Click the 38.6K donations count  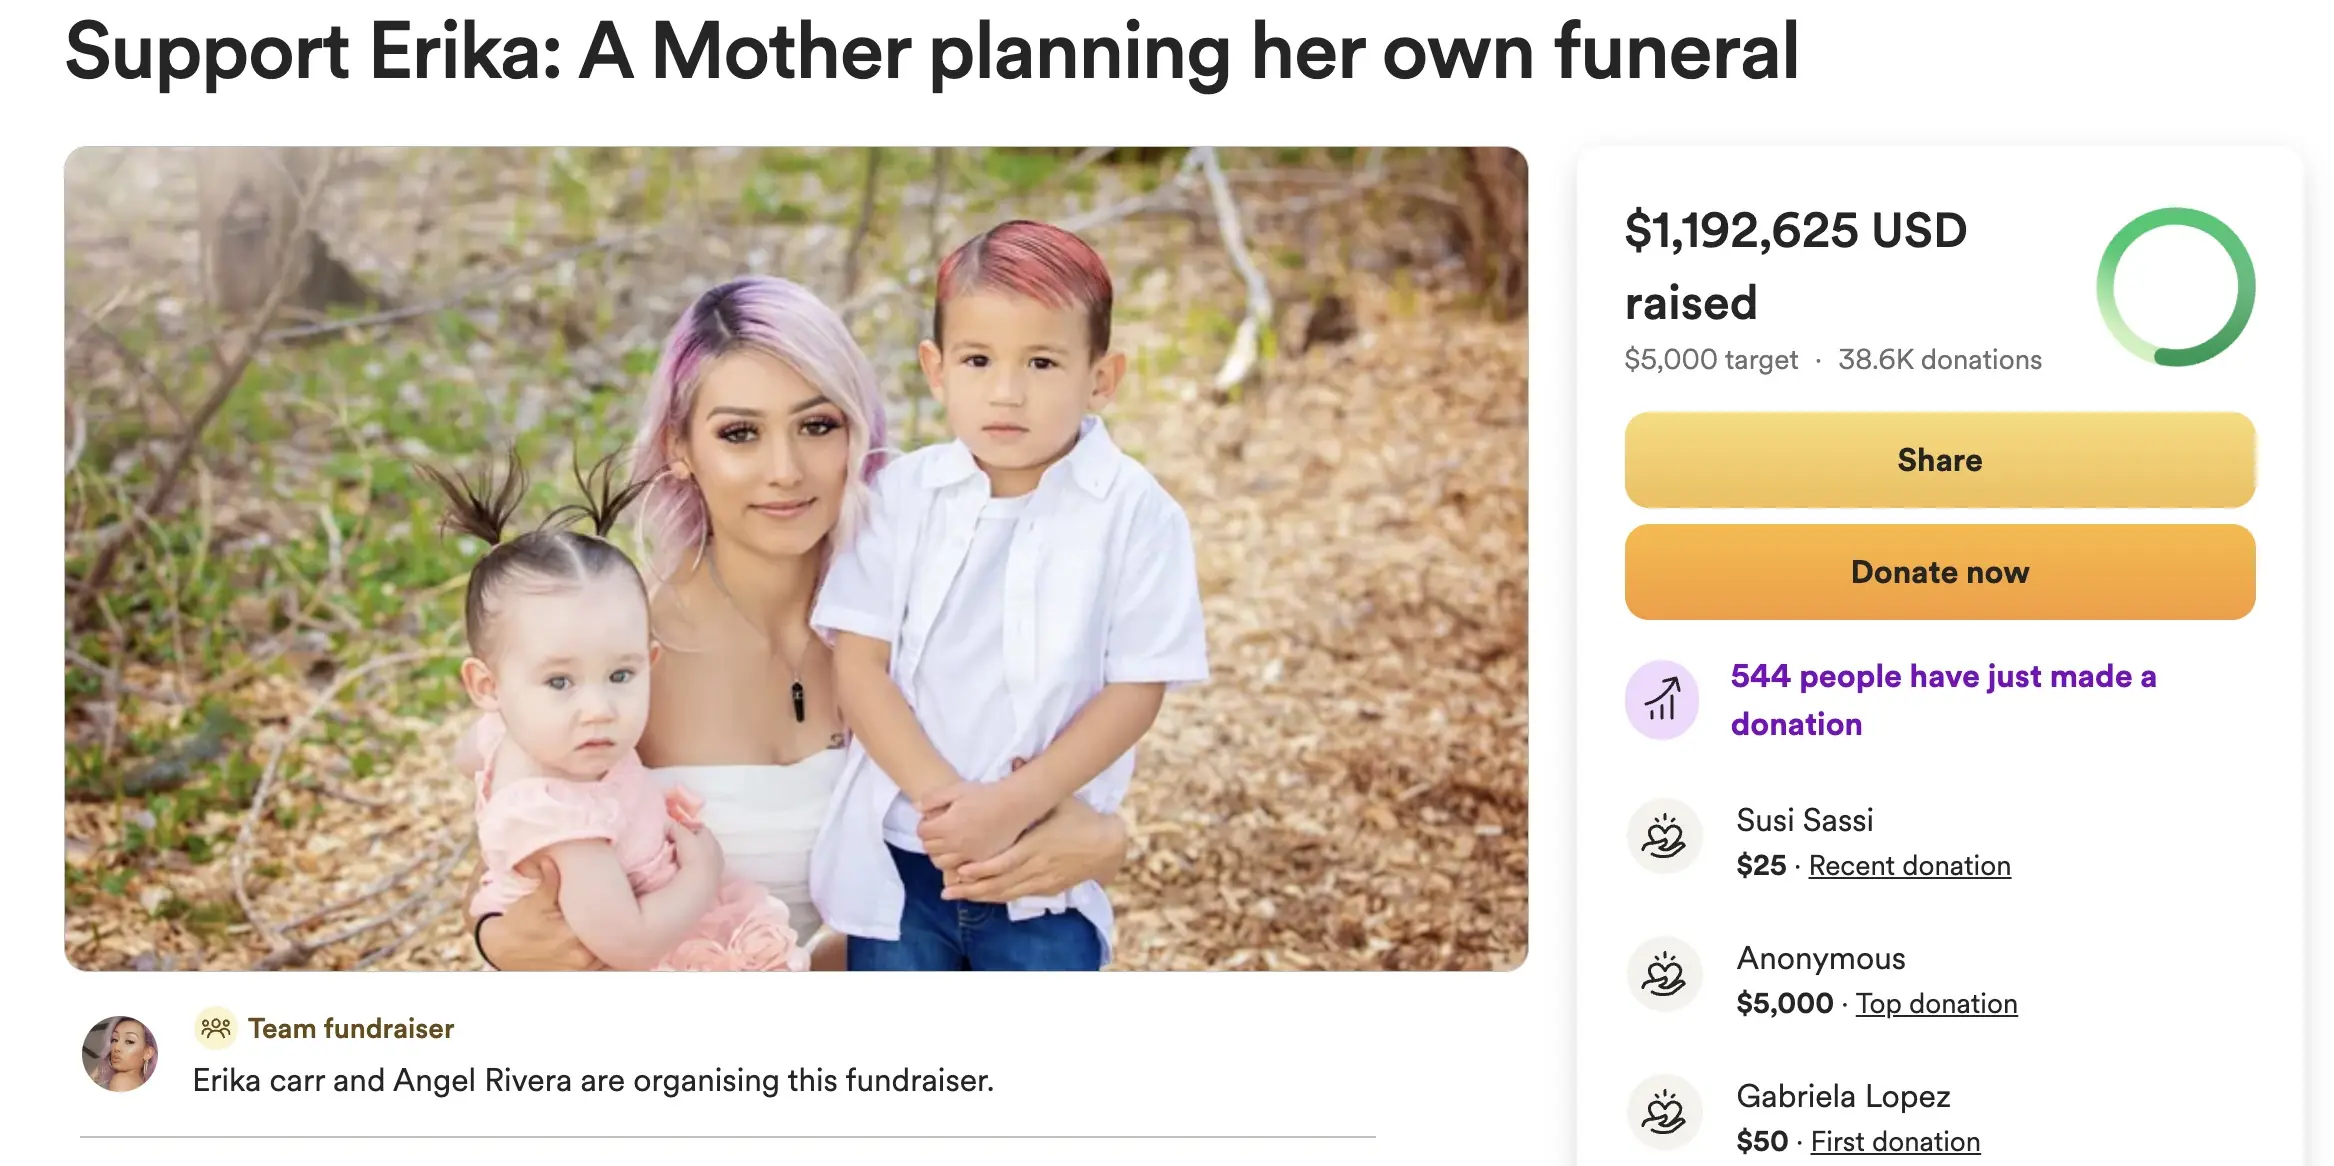(x=1939, y=360)
